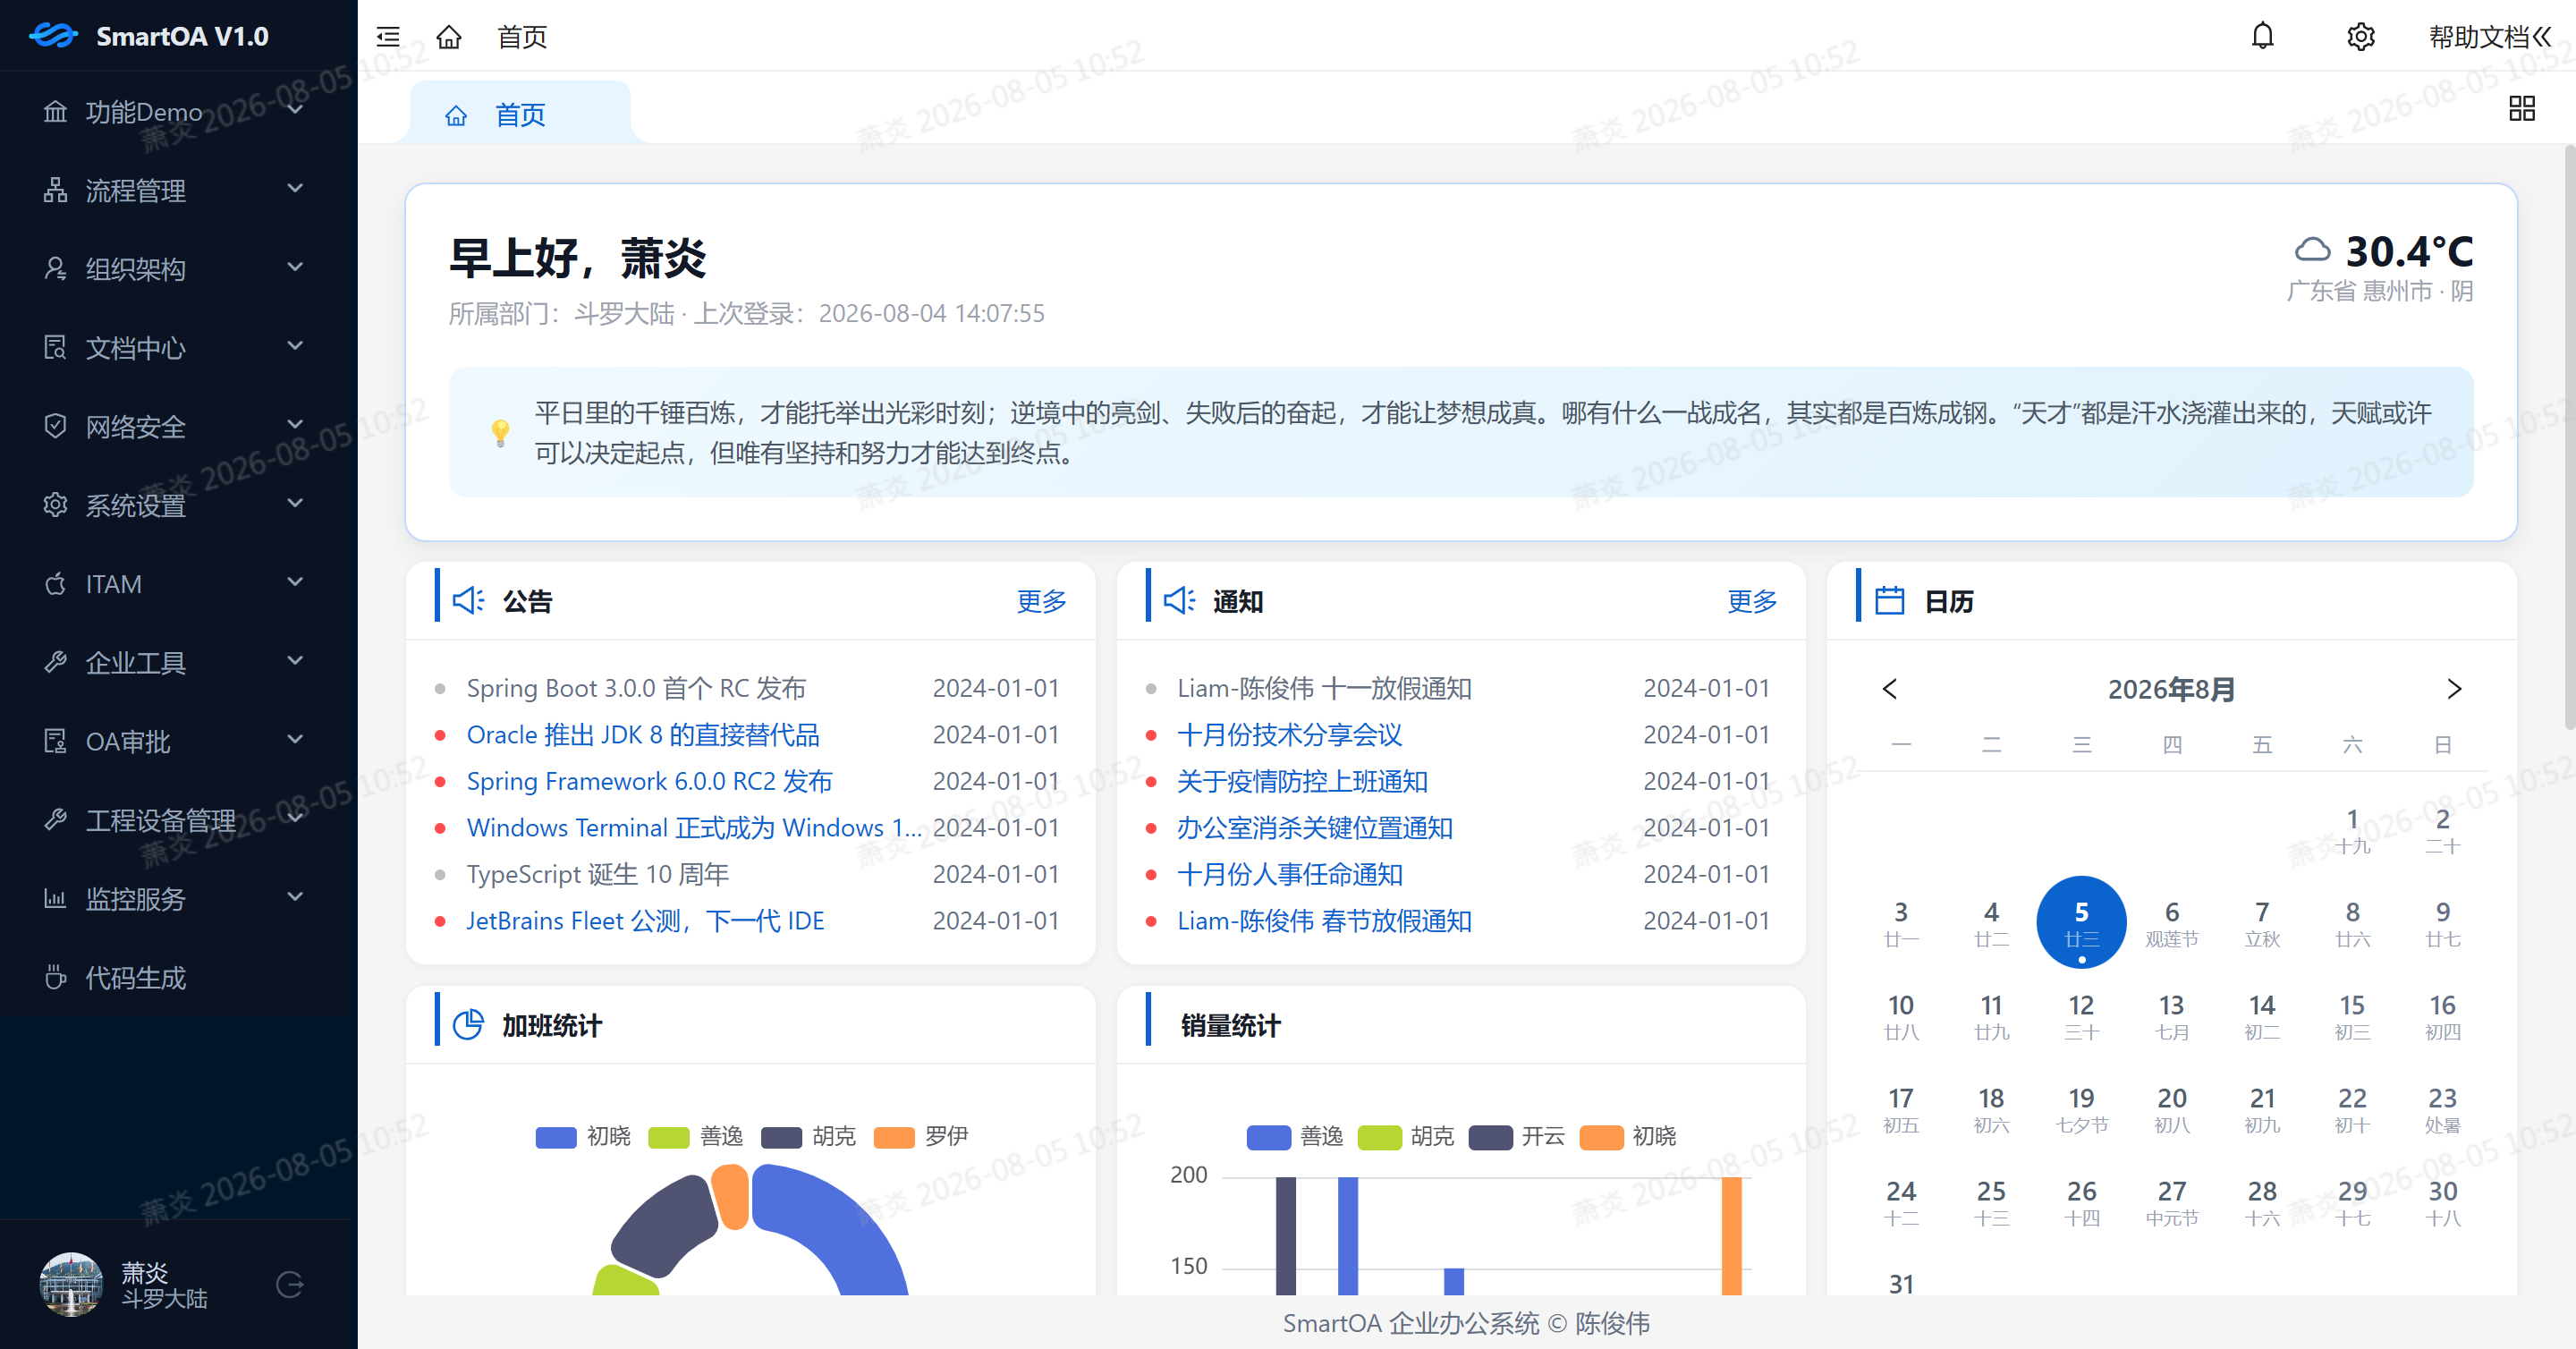Viewport: 2576px width, 1349px height.
Task: Open Spring Framework 6.0.0 RC2 发布 announcement
Action: tap(649, 781)
